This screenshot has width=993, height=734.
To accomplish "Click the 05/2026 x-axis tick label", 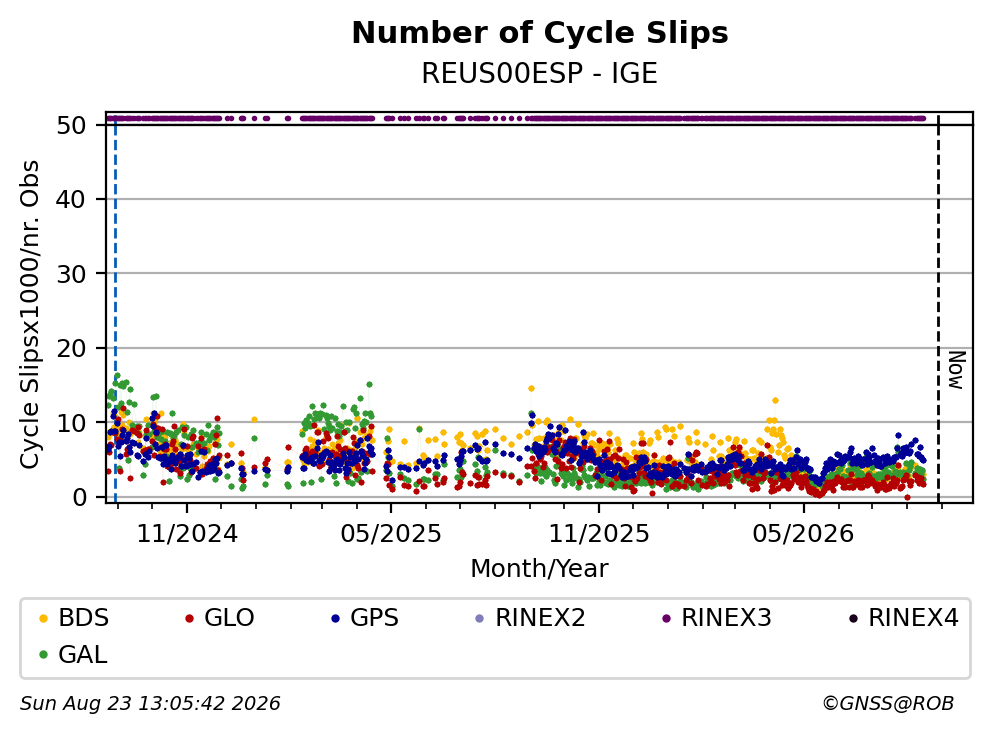I will point(803,534).
